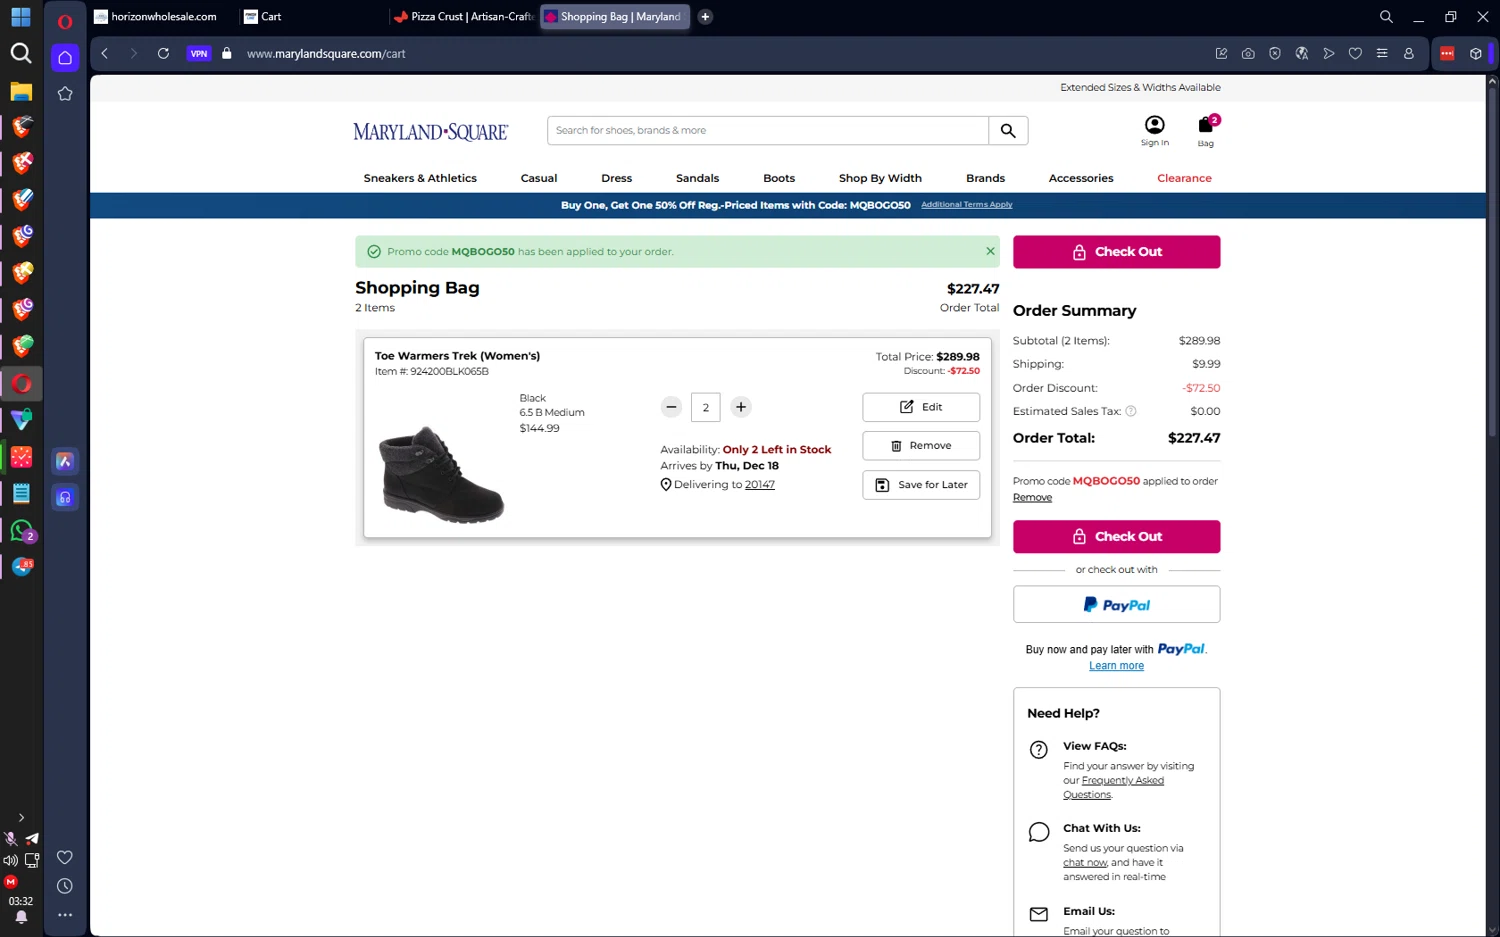Viewport: 1500px width, 937px height.
Task: Switch to the Cart tab
Action: (311, 17)
